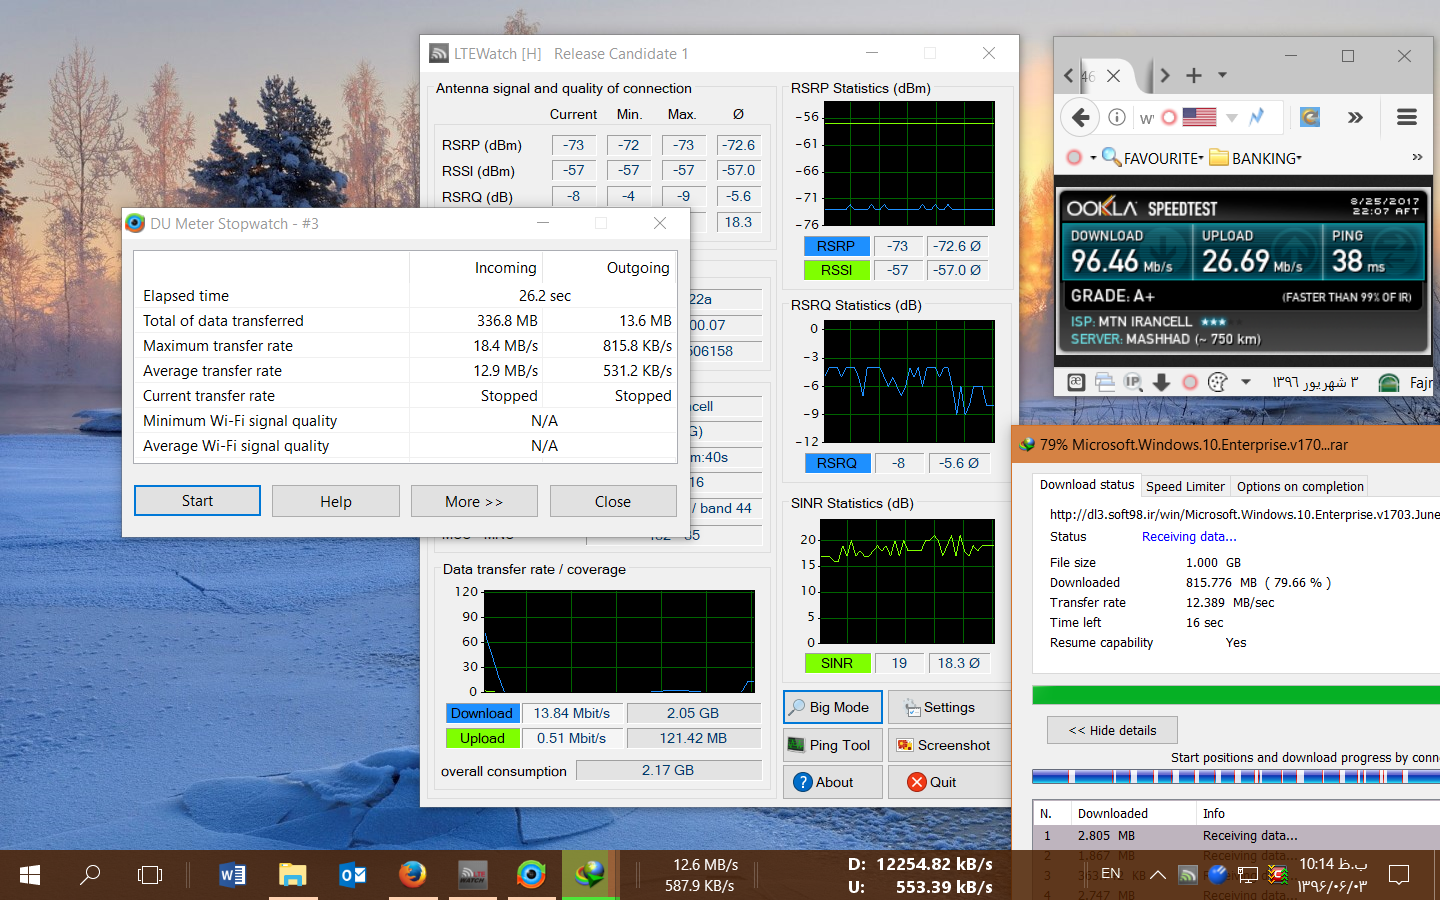Show hidden system tray icons
This screenshot has width=1440, height=900.
[1158, 875]
